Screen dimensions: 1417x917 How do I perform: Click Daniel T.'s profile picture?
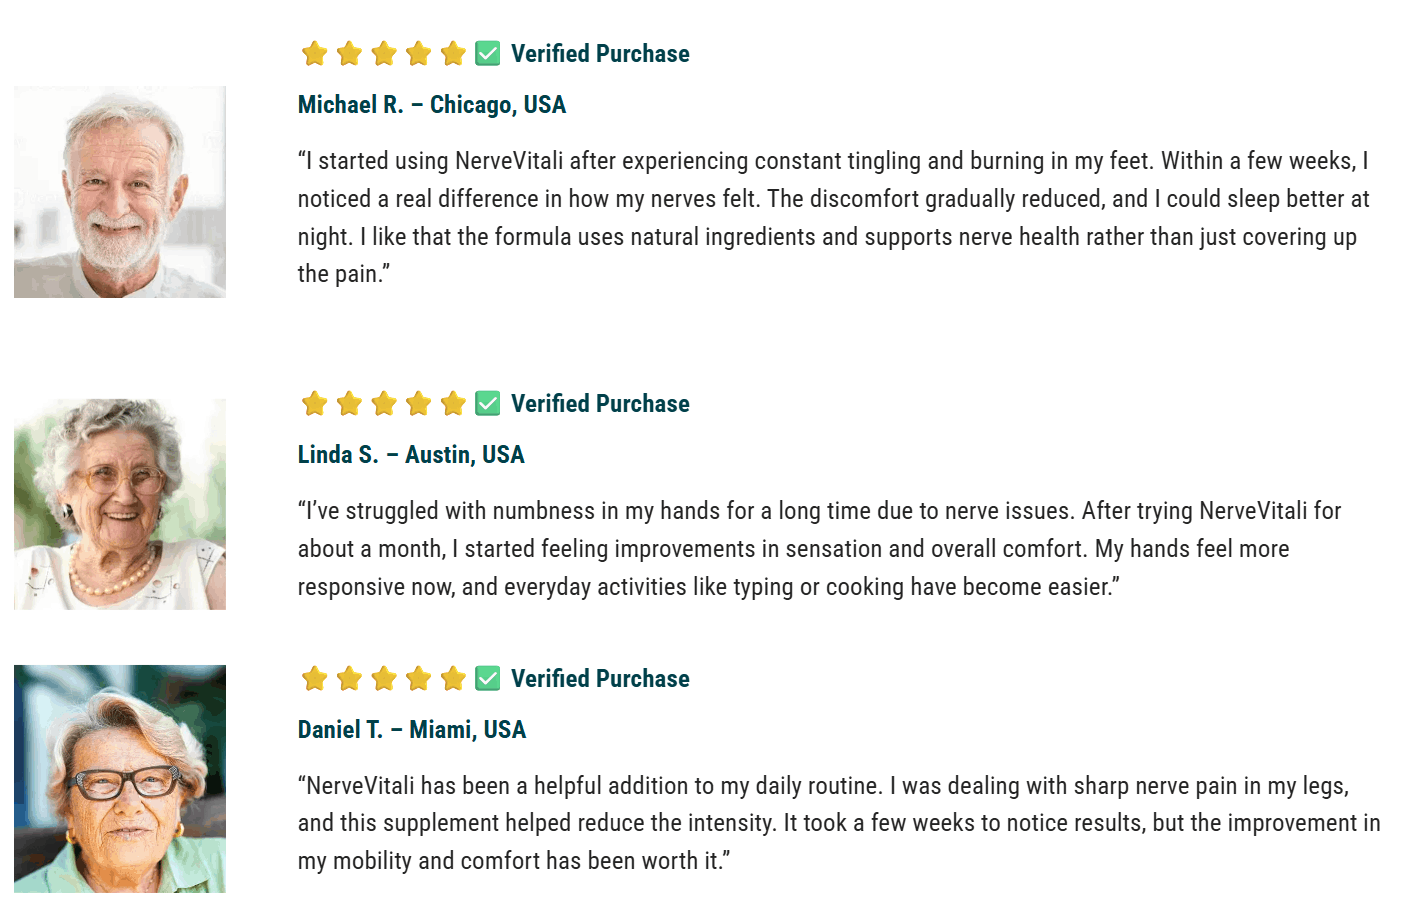(x=120, y=778)
